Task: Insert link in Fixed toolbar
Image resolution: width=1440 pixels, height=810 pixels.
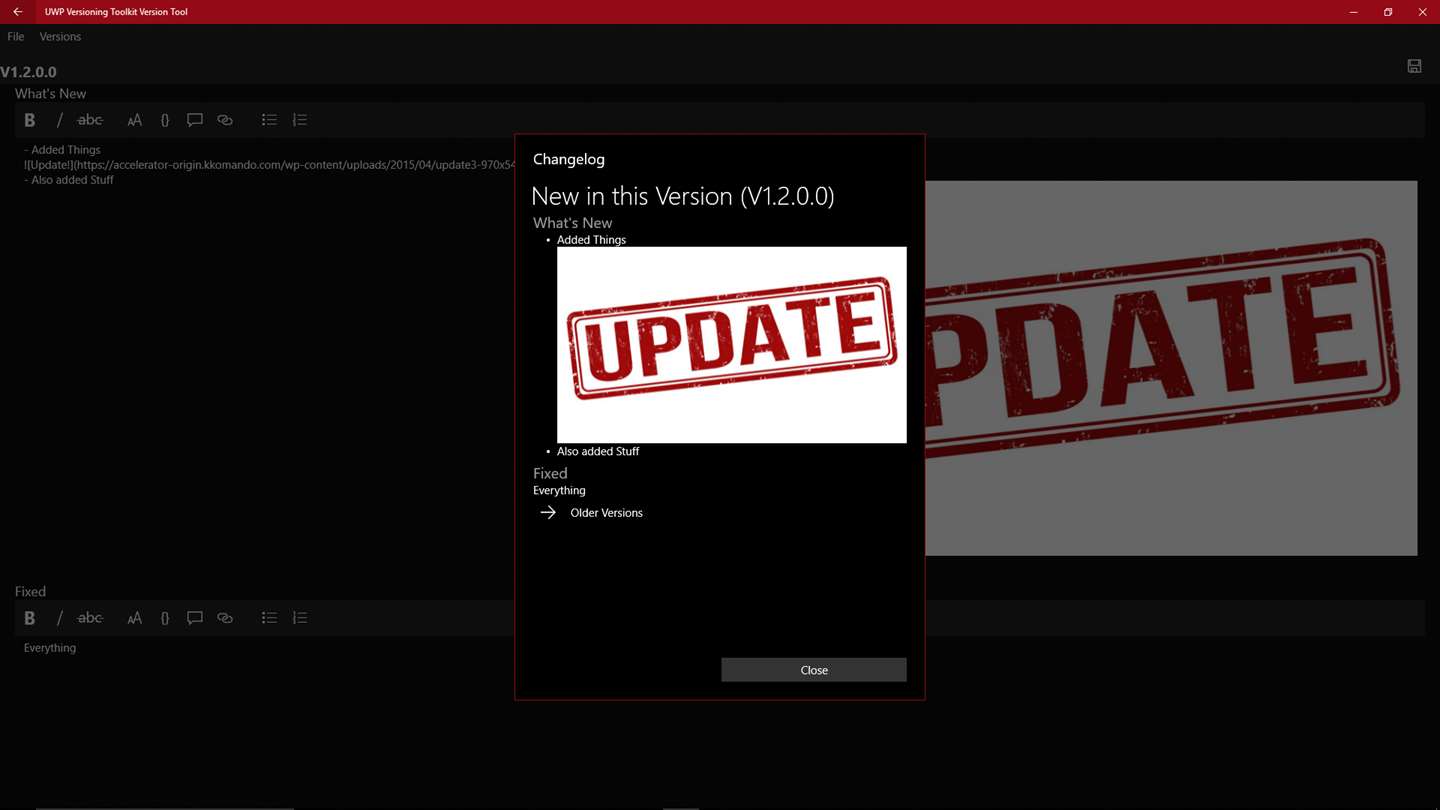Action: [225, 618]
